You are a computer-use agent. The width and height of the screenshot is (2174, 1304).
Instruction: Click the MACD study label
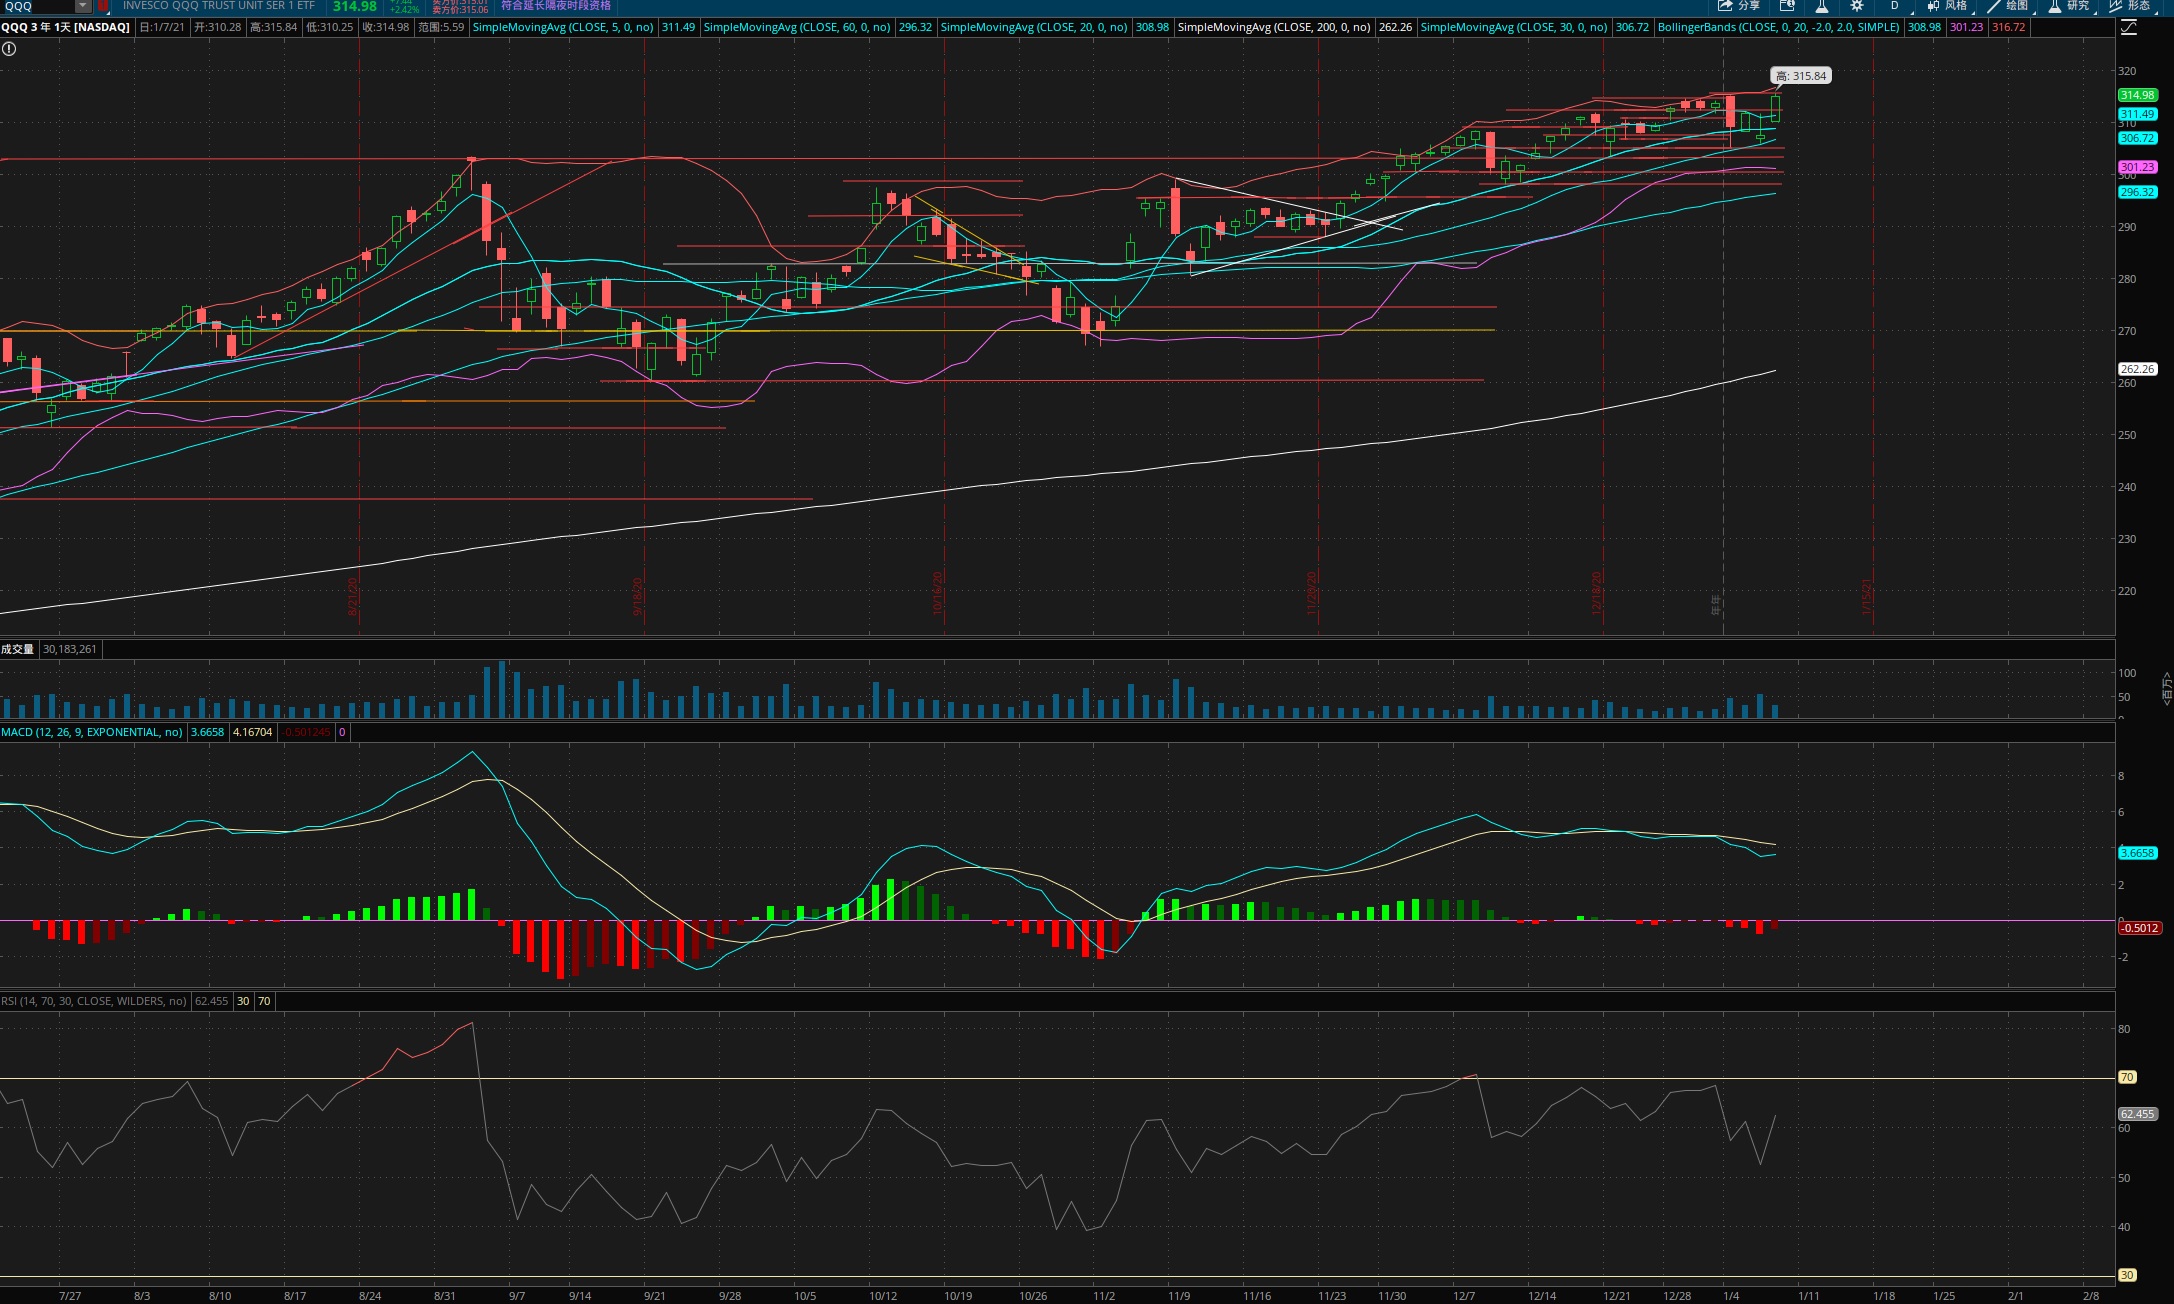point(92,732)
